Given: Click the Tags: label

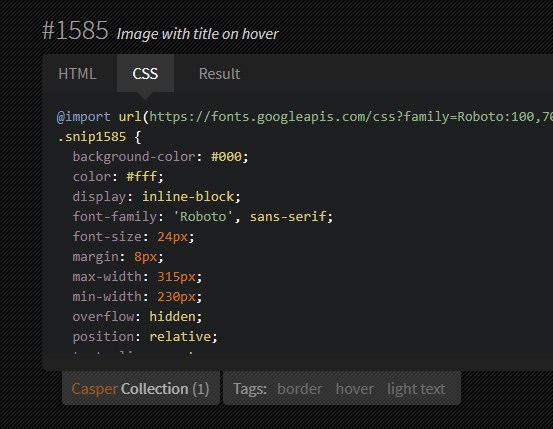Looking at the screenshot, I should point(250,389).
